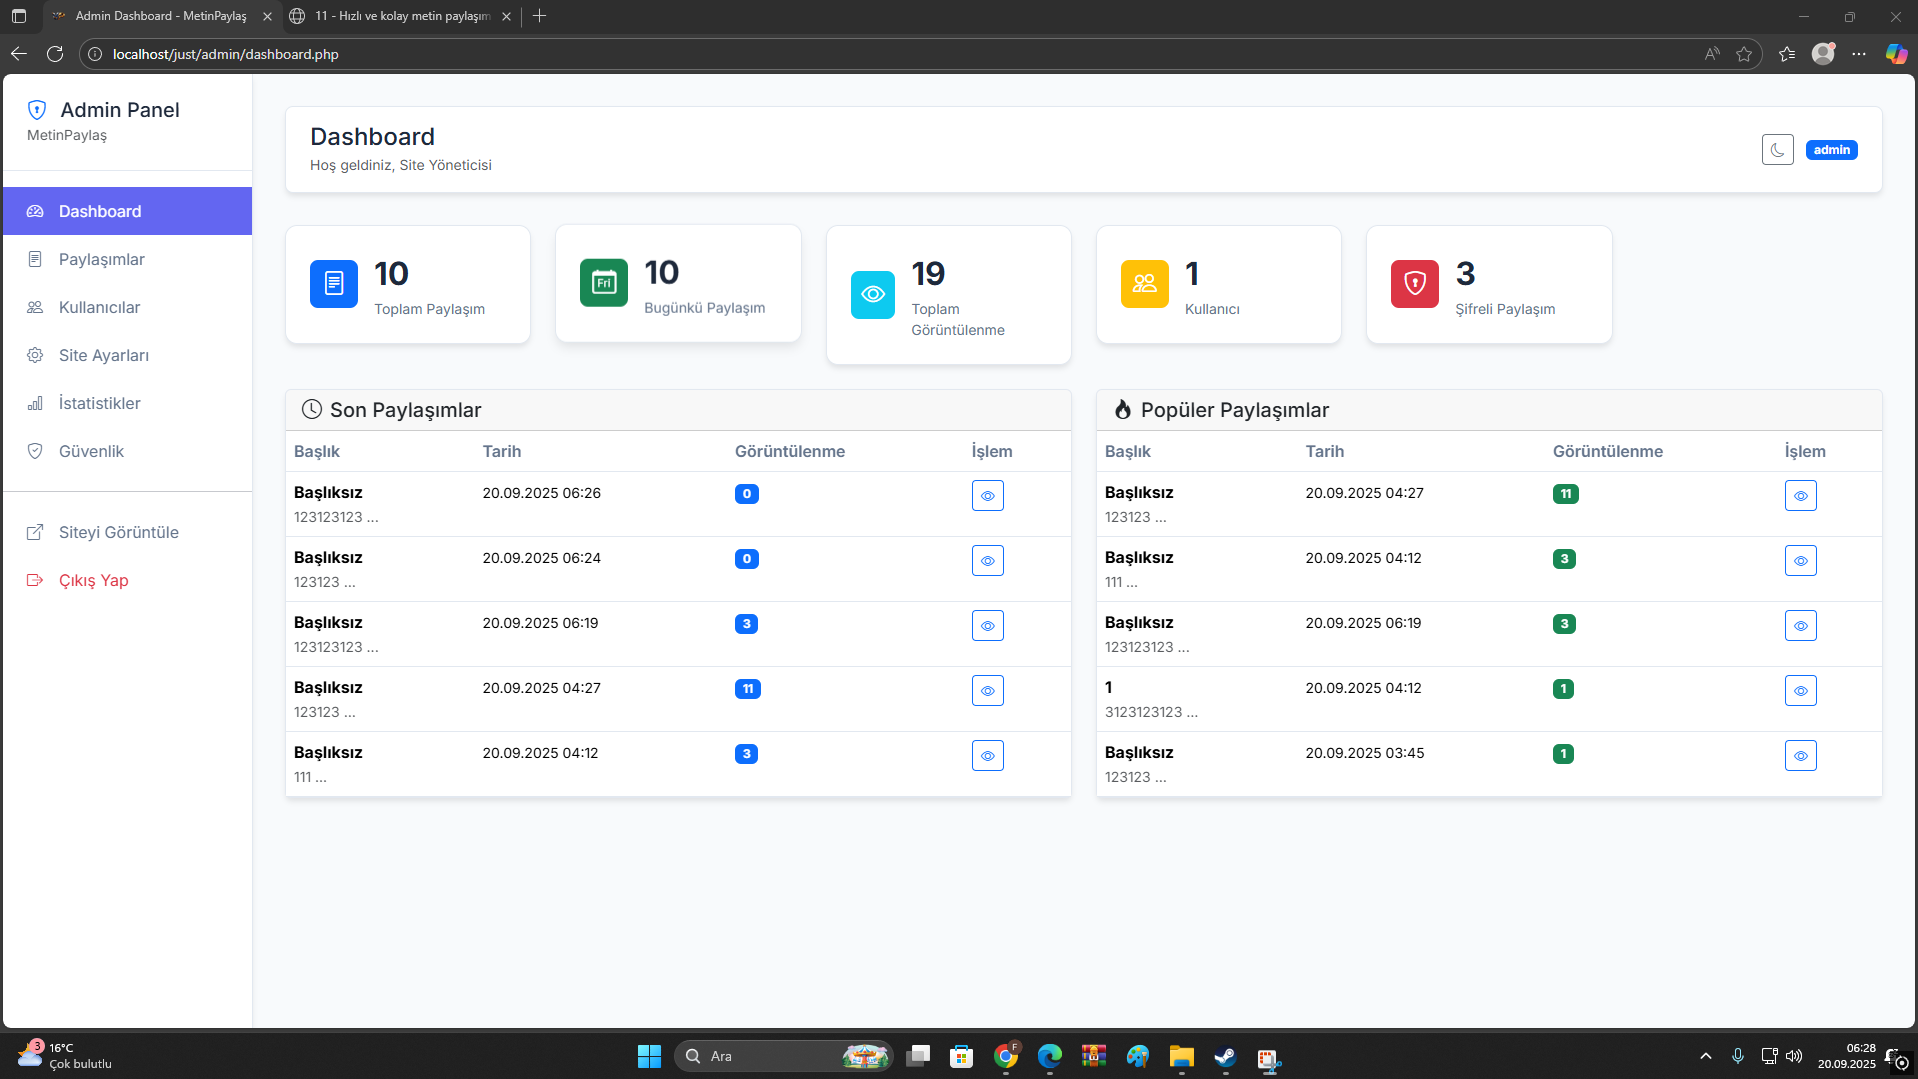1918x1079 pixels.
Task: Open Kullanıcılar in the sidebar
Action: [x=99, y=308]
